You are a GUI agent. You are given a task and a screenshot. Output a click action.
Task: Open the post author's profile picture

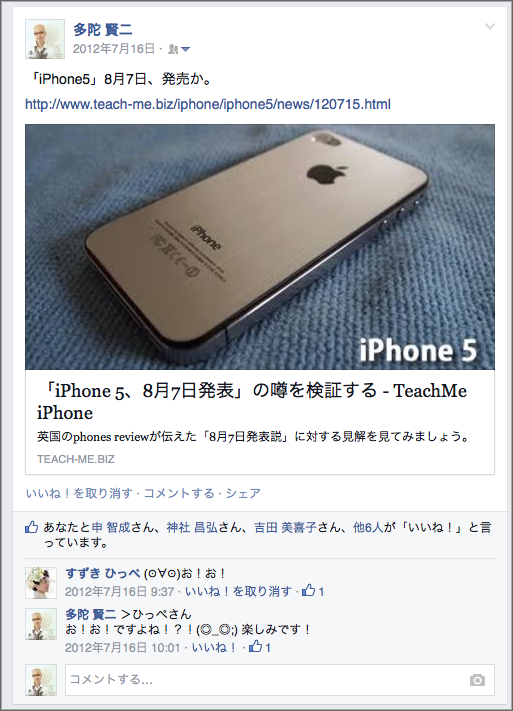click(45, 39)
